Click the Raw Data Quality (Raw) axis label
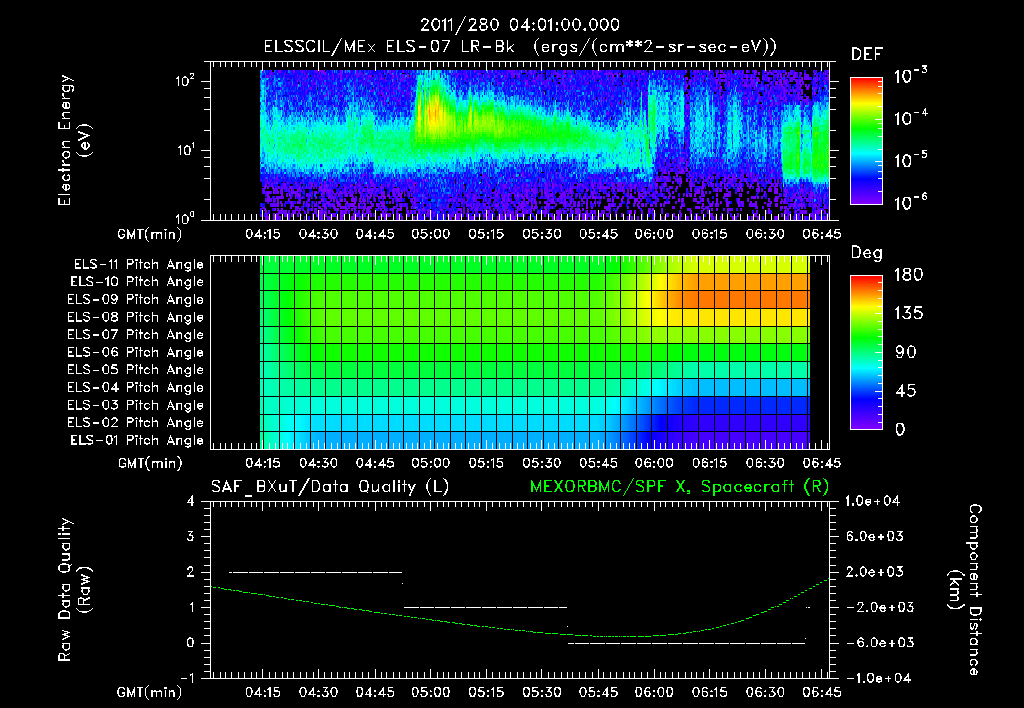The height and width of the screenshot is (708, 1024). point(74,589)
